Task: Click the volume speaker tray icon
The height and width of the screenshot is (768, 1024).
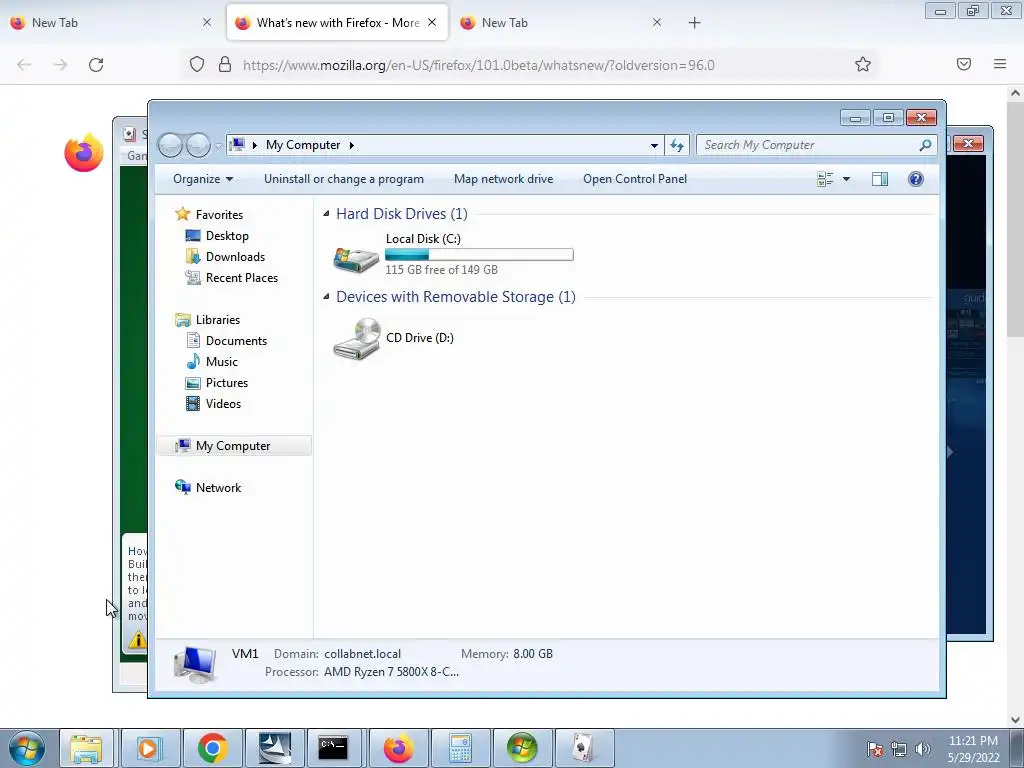Action: (923, 749)
